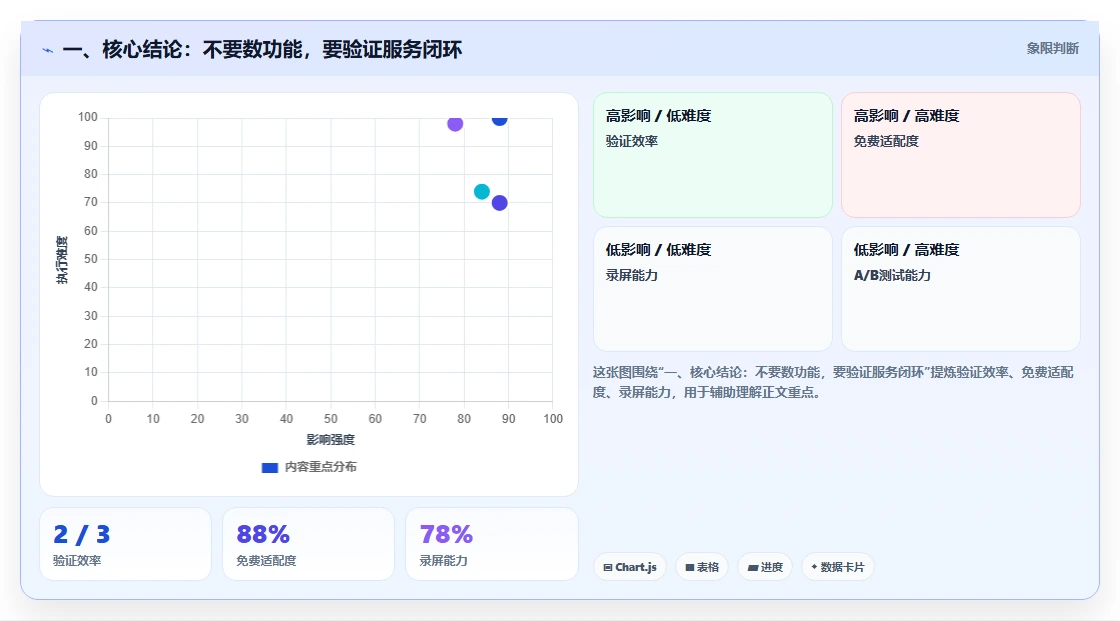Click the 78% stat value
Screen dimensions: 1120x621
tap(446, 535)
